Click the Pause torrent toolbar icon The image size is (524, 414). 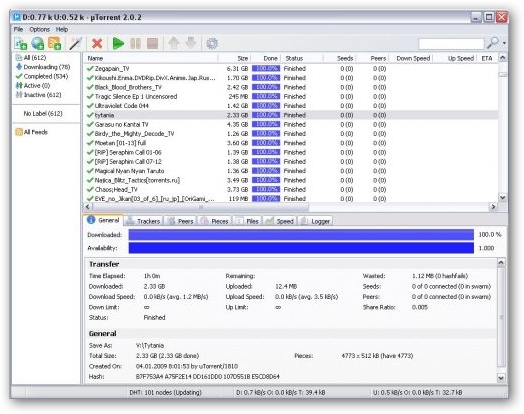(x=135, y=43)
